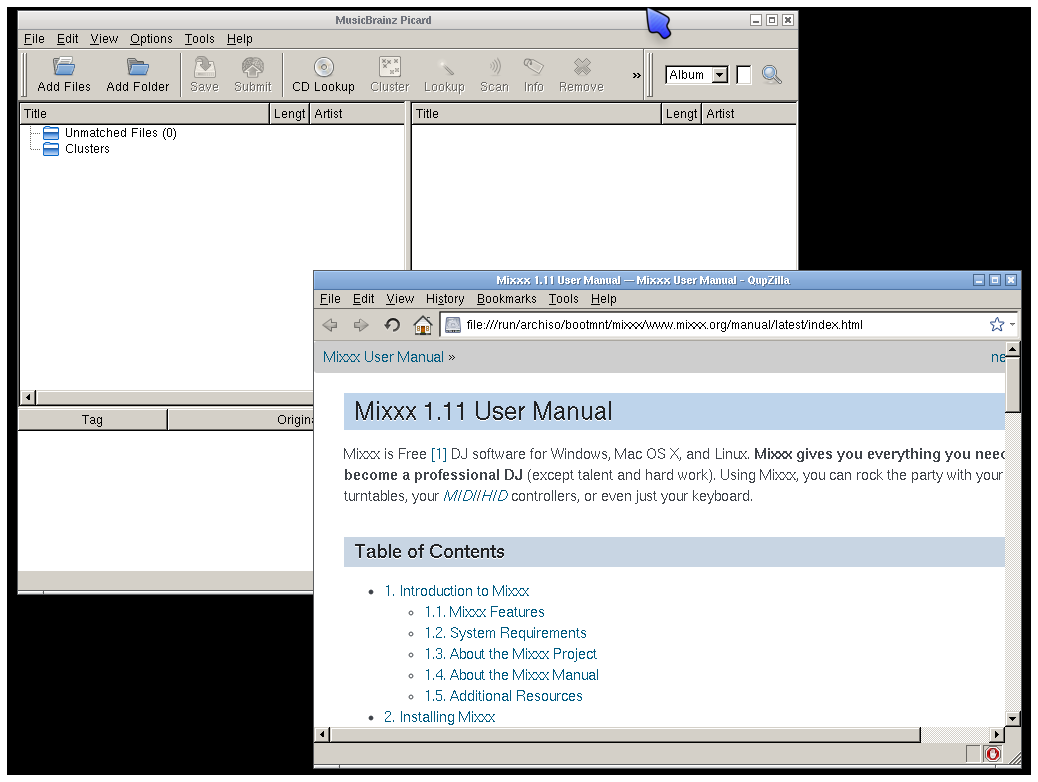Toggle the checkbox beside the Album search dropdown
Image resolution: width=1038 pixels, height=782 pixels.
coord(744,75)
